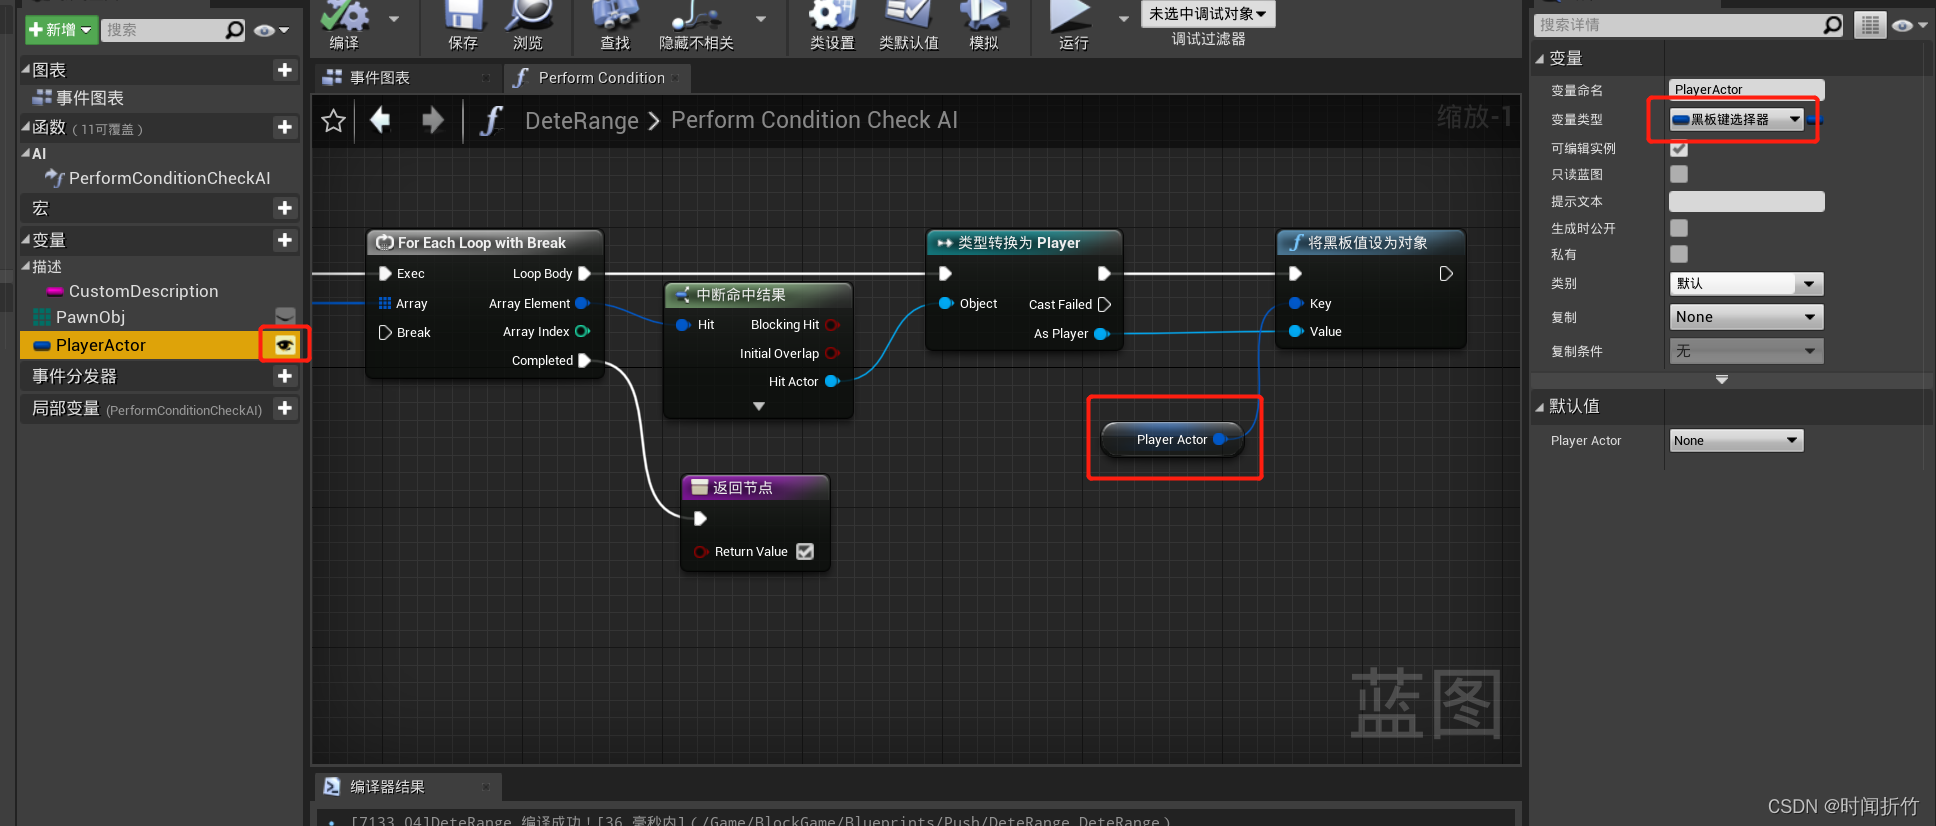Switch to the Perform Condition tab

[598, 78]
